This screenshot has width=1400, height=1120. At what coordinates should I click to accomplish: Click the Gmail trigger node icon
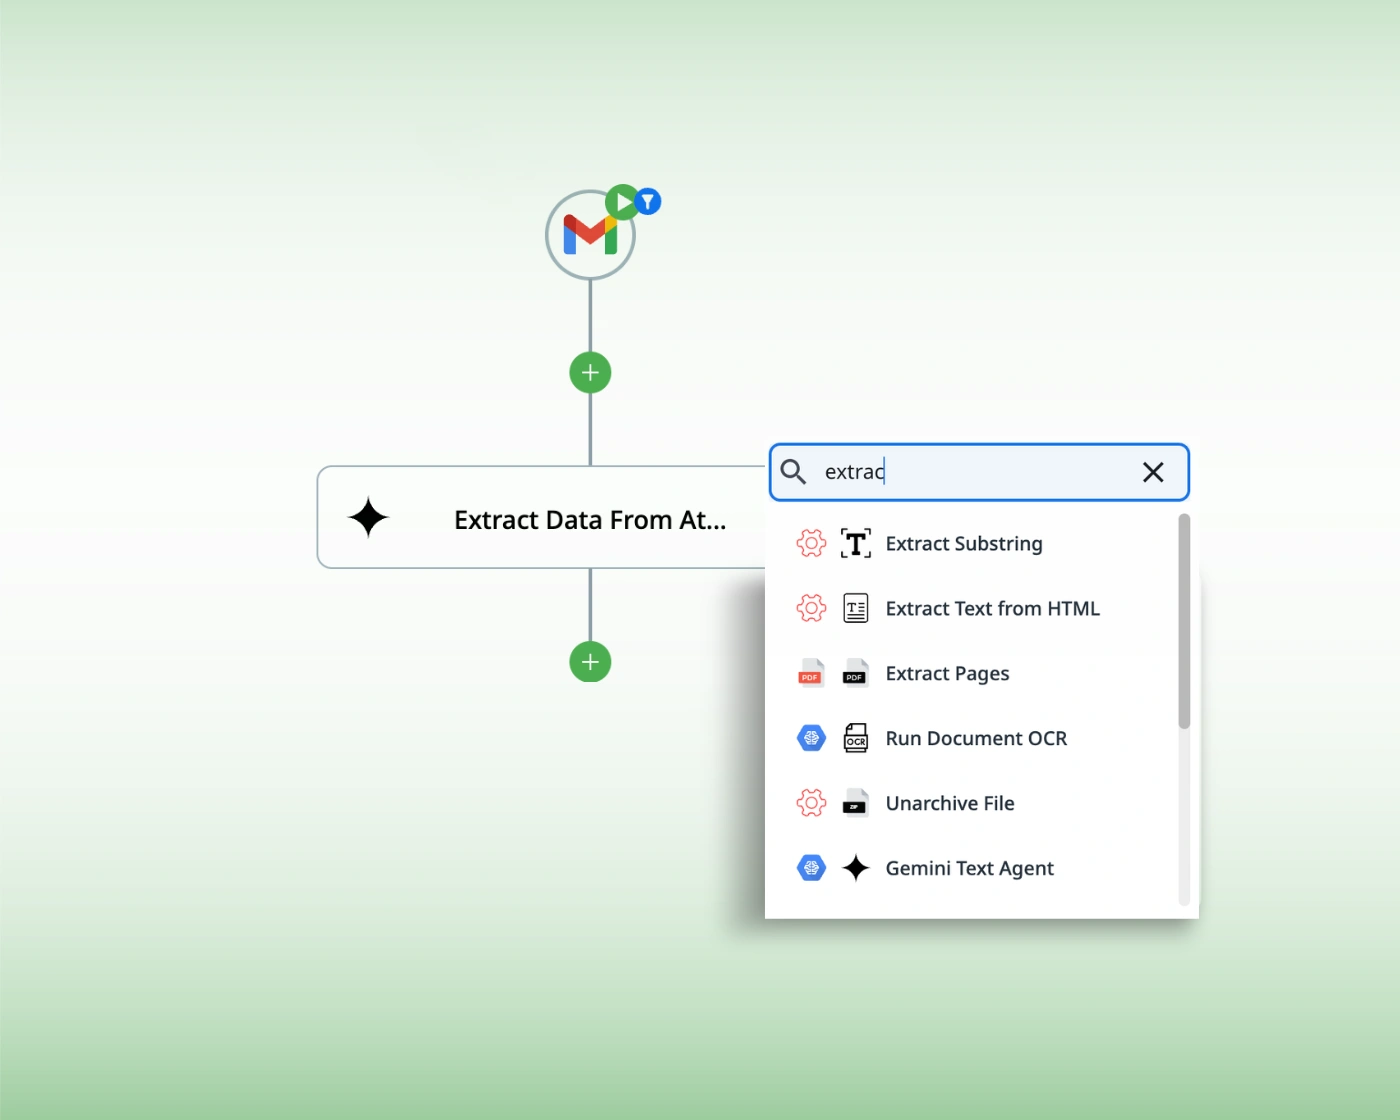589,236
